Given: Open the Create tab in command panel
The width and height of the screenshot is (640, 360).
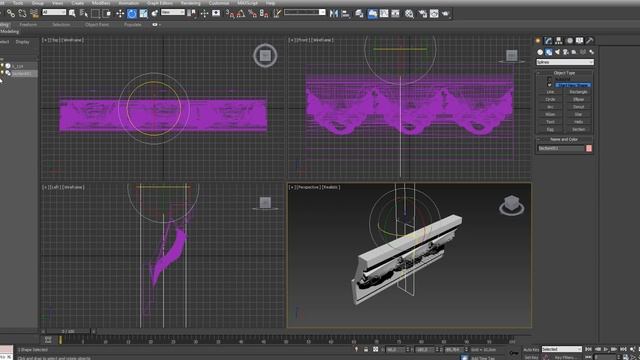Looking at the screenshot, I should tap(538, 40).
